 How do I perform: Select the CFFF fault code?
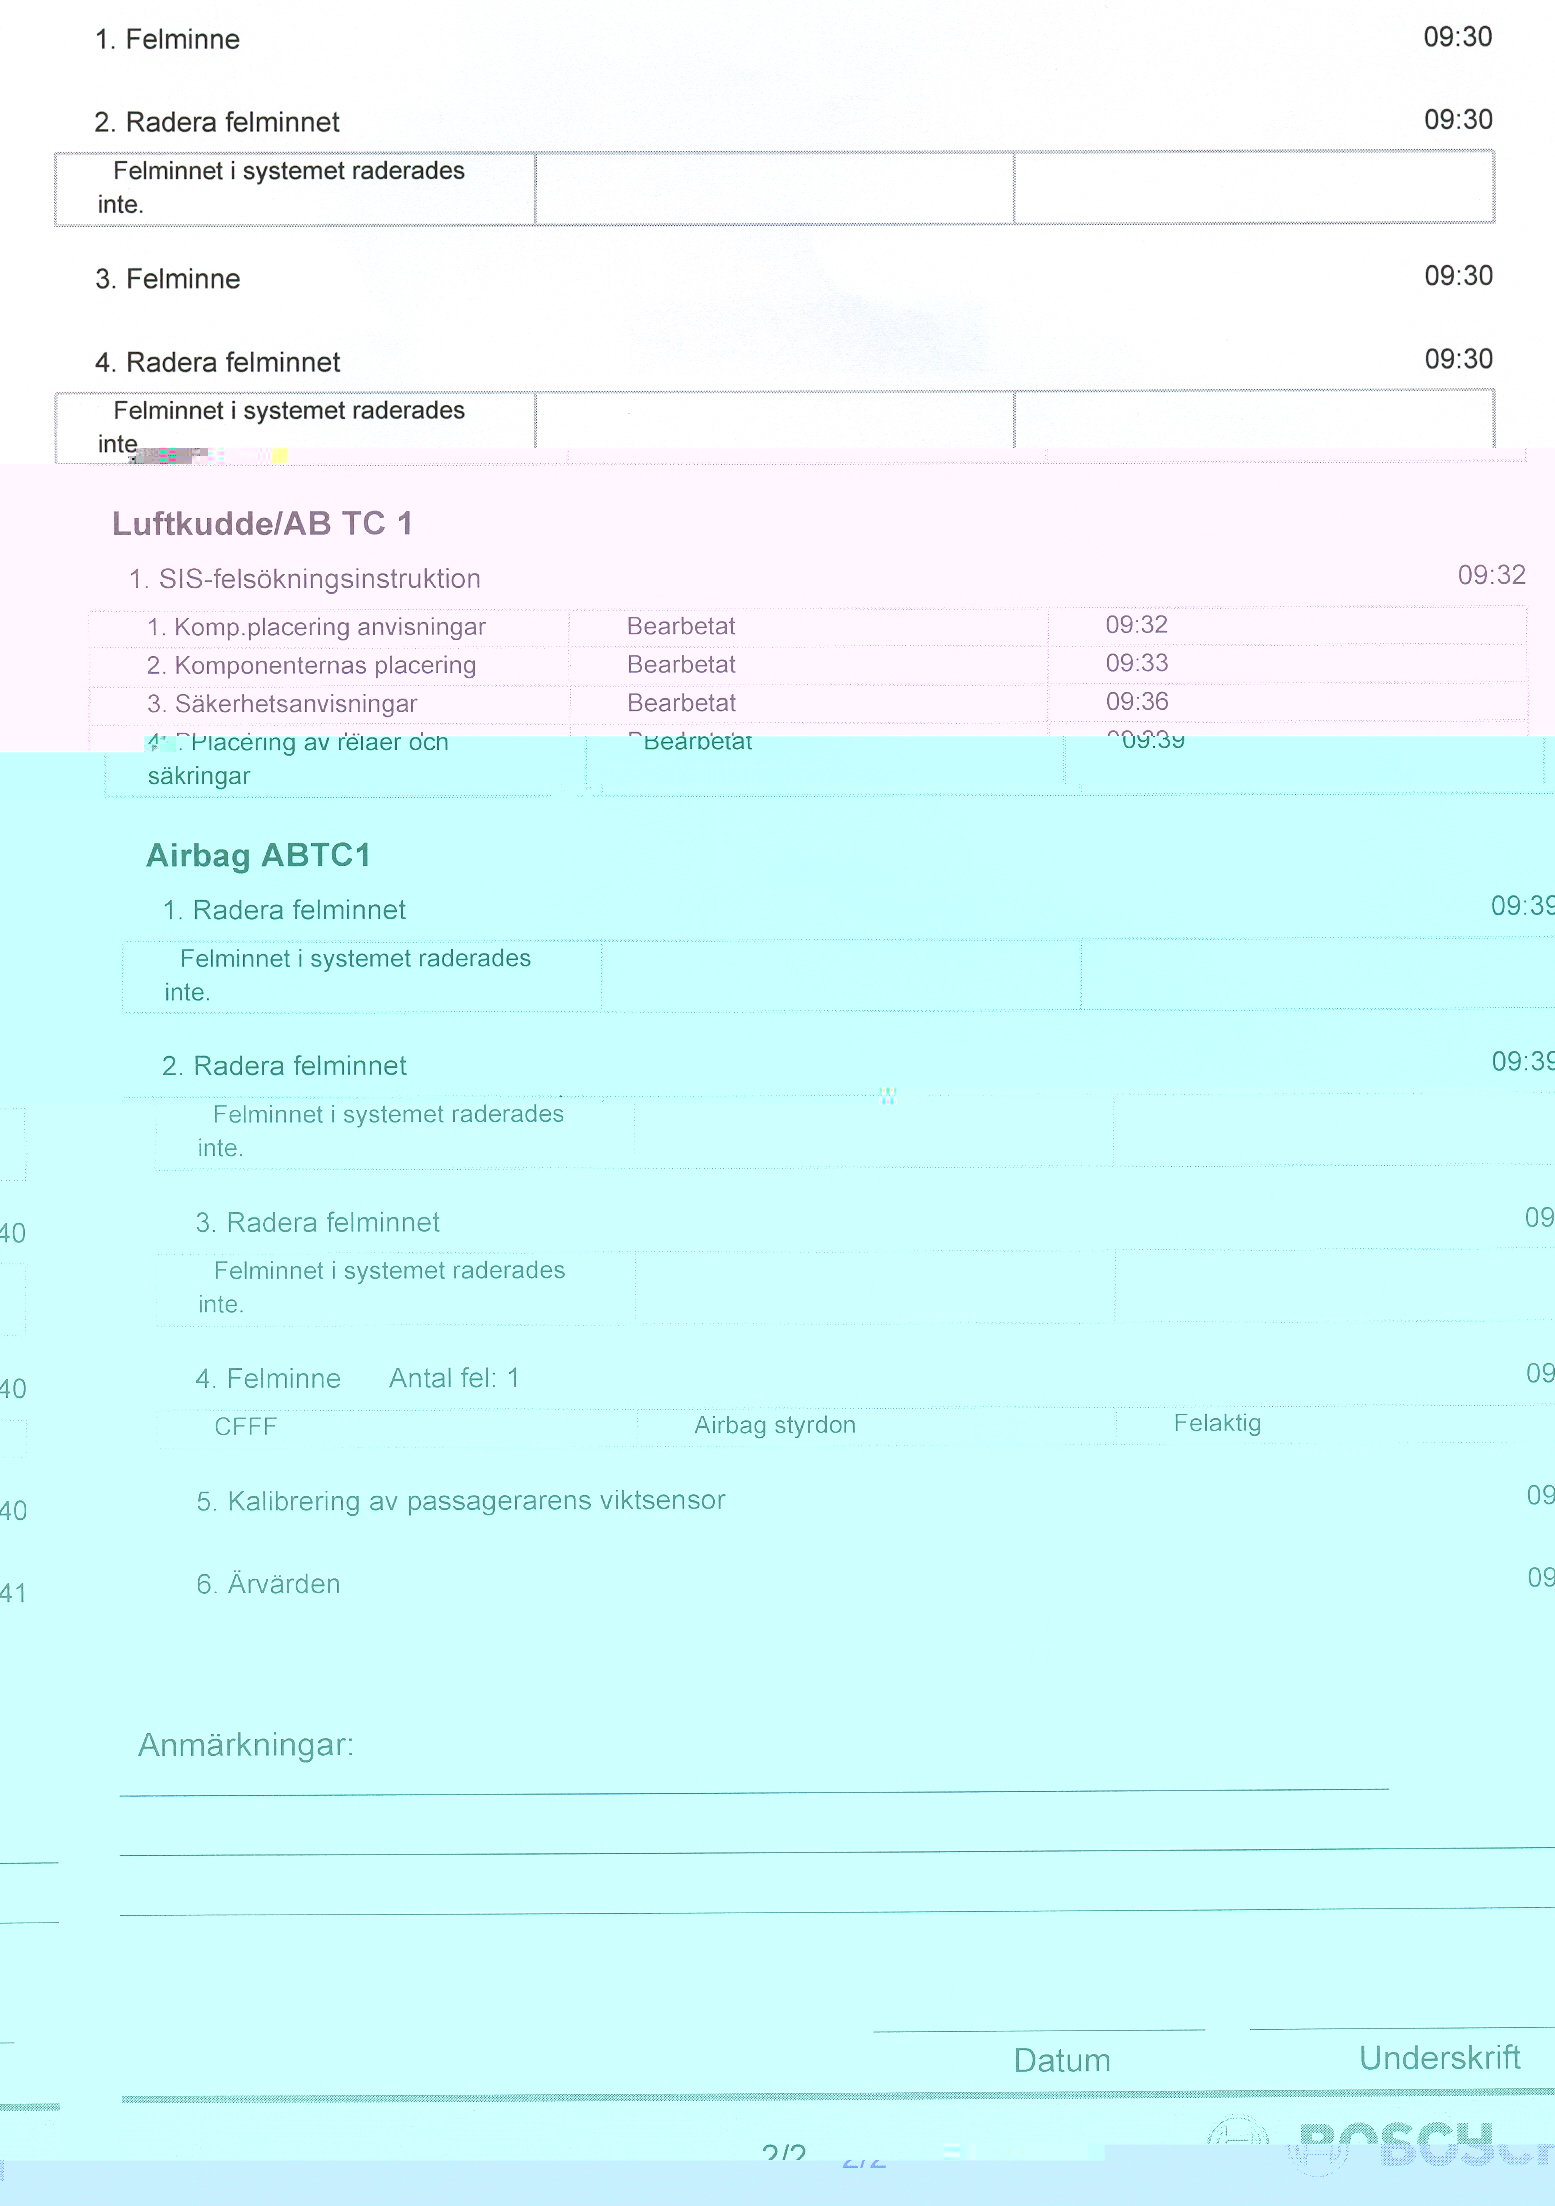(x=245, y=1427)
